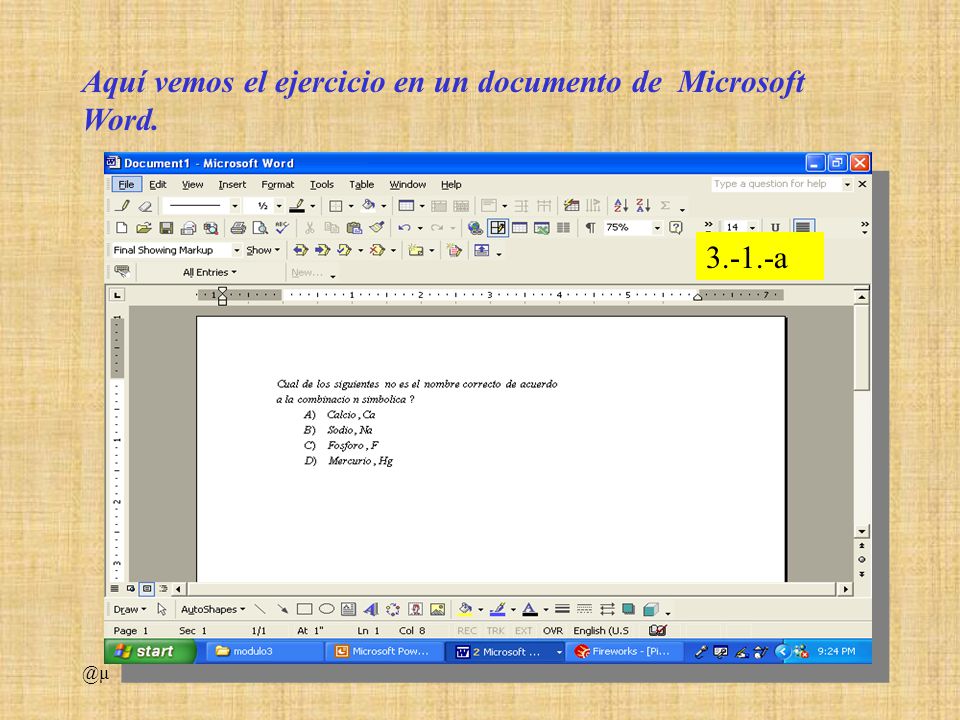Click the Sort Ascending A-Z icon
The image size is (960, 720).
coord(621,206)
